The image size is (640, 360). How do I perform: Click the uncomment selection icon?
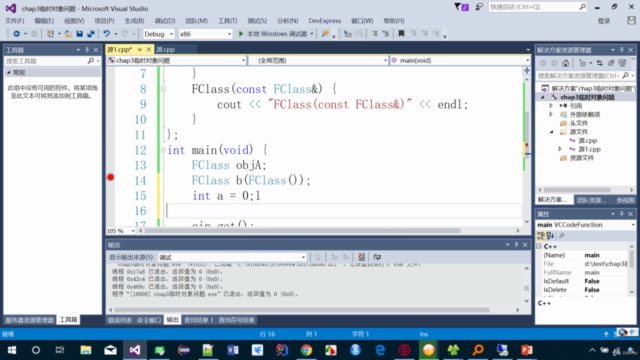[386, 34]
